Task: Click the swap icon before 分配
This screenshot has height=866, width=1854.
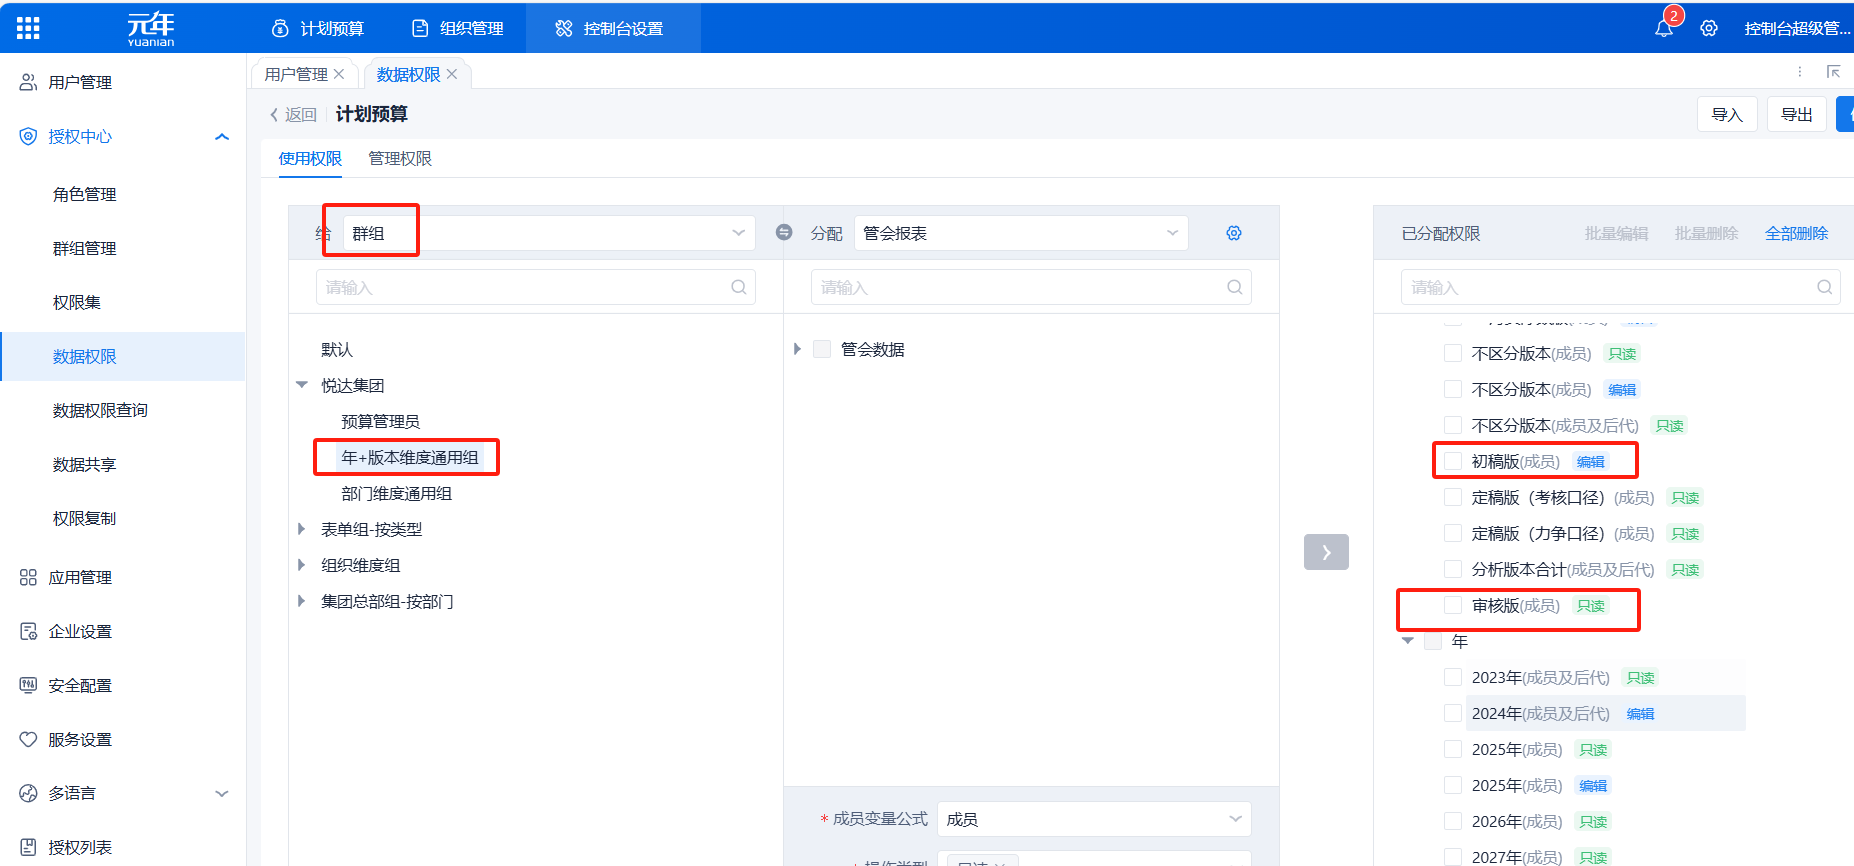Action: tap(784, 233)
